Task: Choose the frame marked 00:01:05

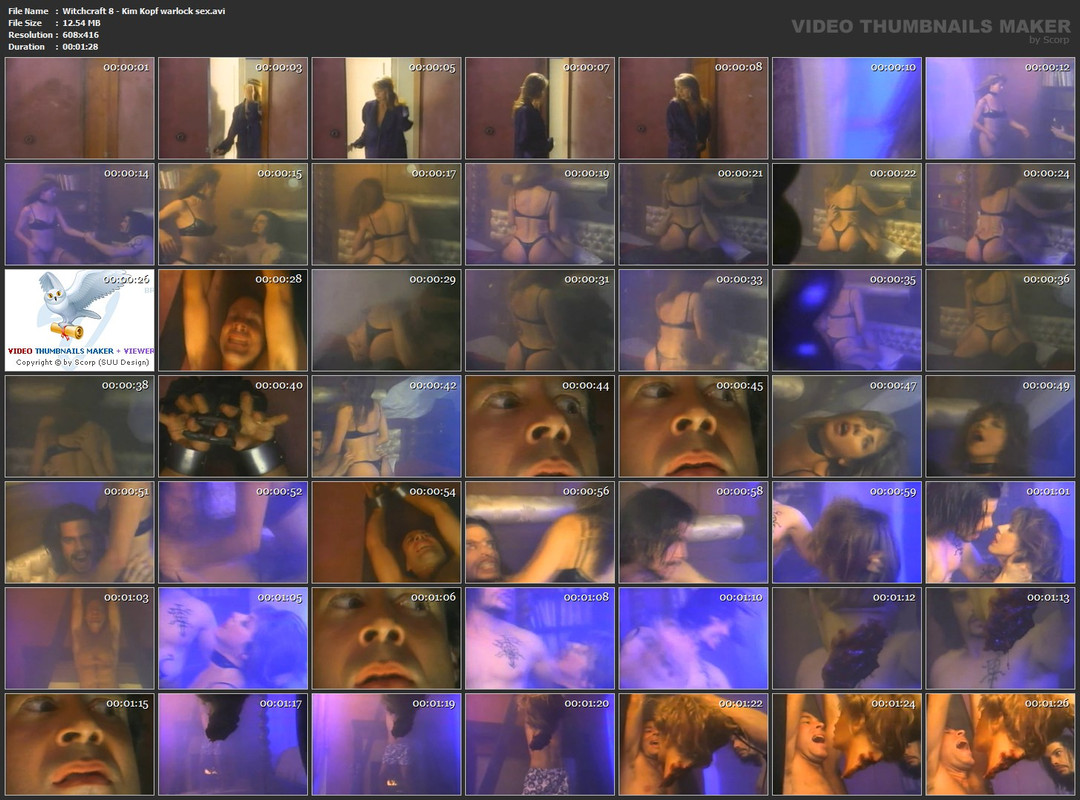Action: coord(233,639)
